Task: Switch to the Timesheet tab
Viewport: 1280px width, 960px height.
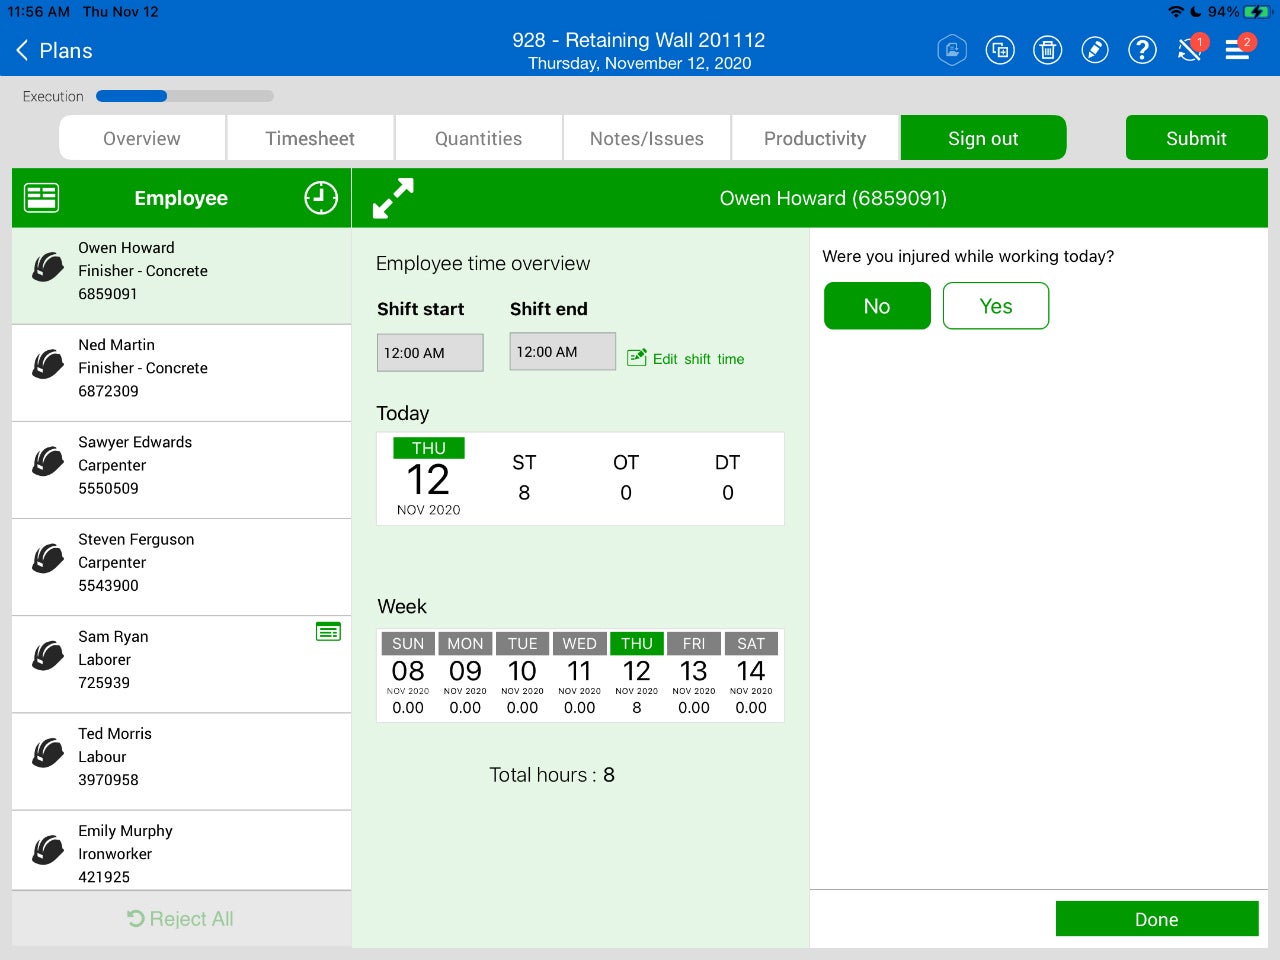Action: [310, 139]
